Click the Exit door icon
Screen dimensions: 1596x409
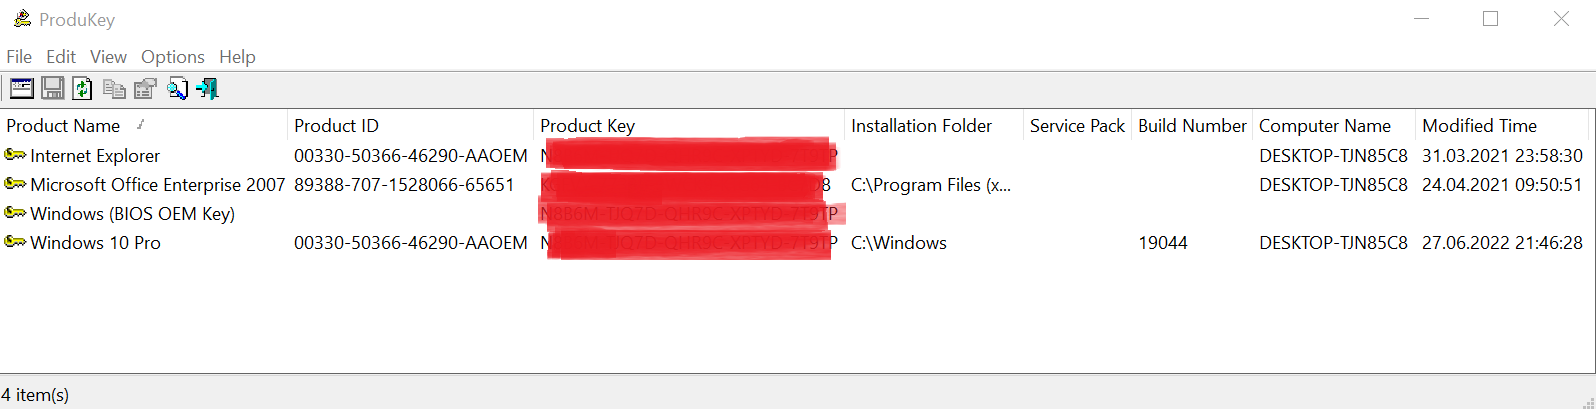coord(207,89)
